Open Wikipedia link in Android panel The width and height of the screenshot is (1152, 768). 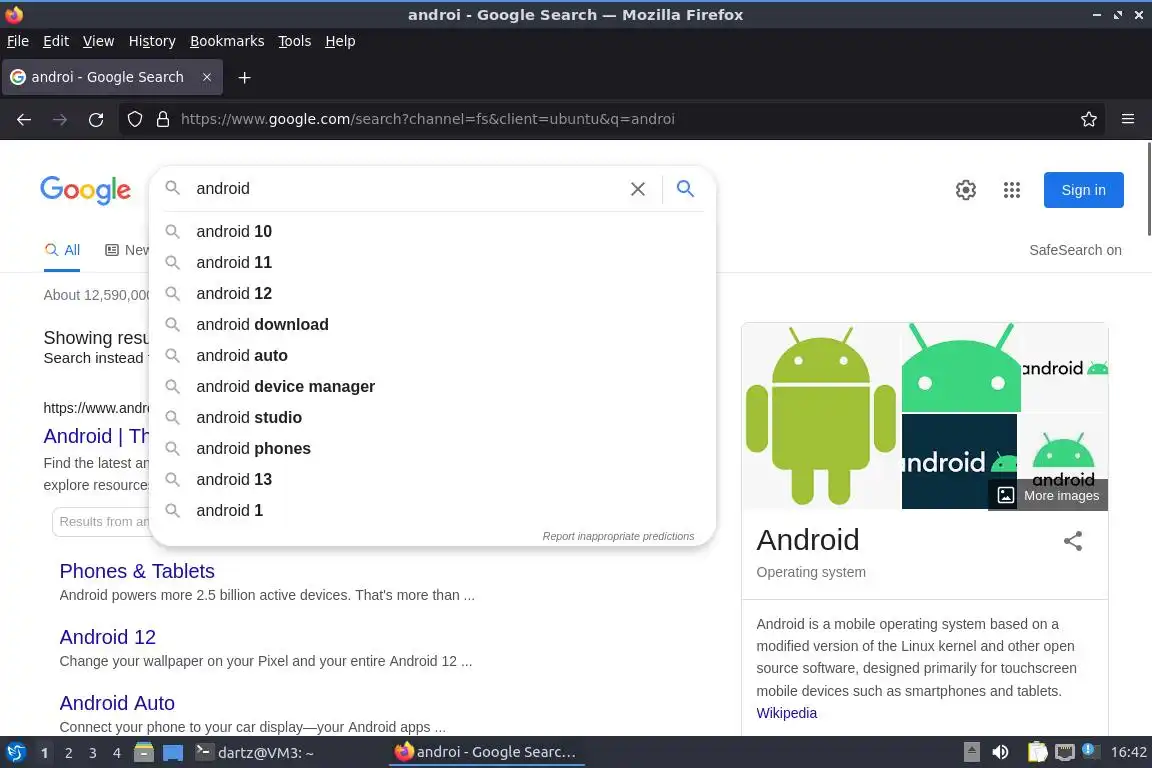786,713
